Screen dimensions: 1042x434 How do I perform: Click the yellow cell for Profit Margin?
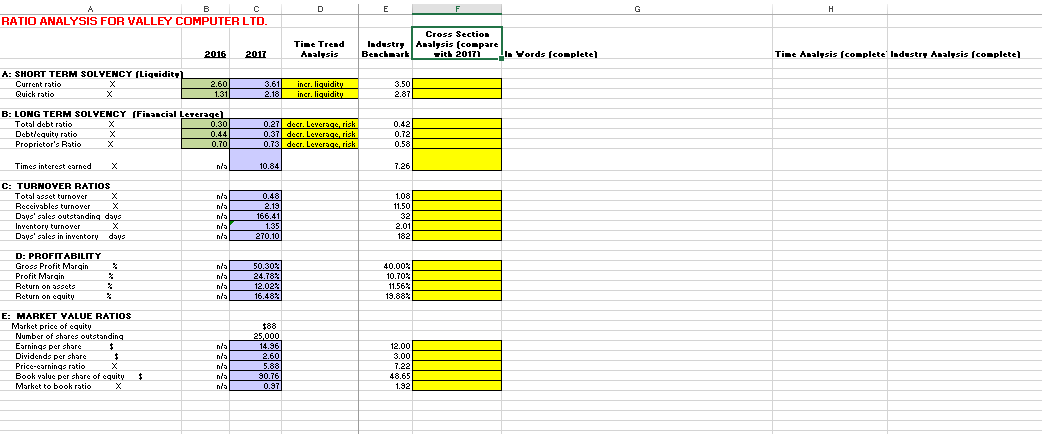pos(457,276)
